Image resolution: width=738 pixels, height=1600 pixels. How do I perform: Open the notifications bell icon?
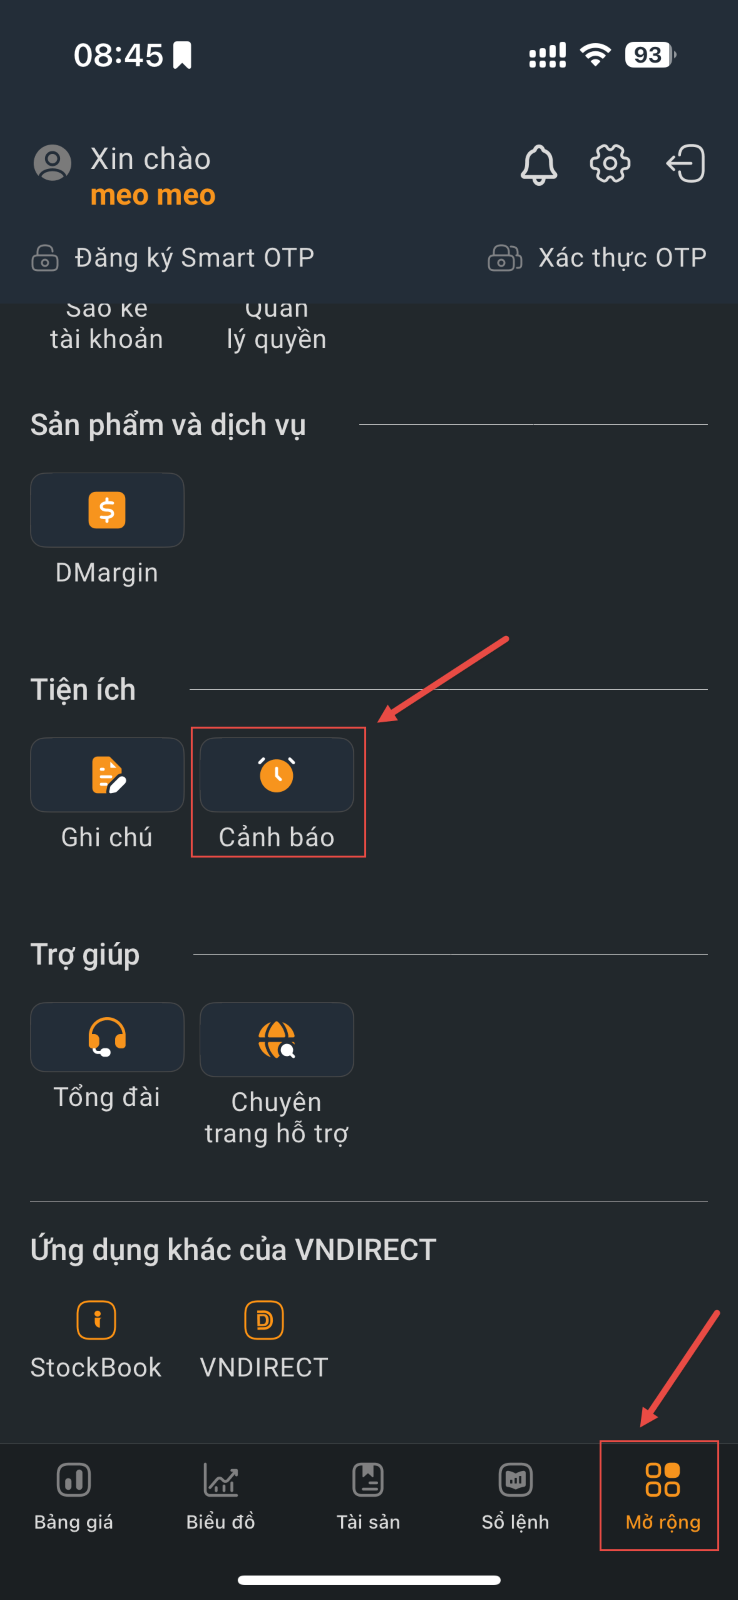pos(539,164)
